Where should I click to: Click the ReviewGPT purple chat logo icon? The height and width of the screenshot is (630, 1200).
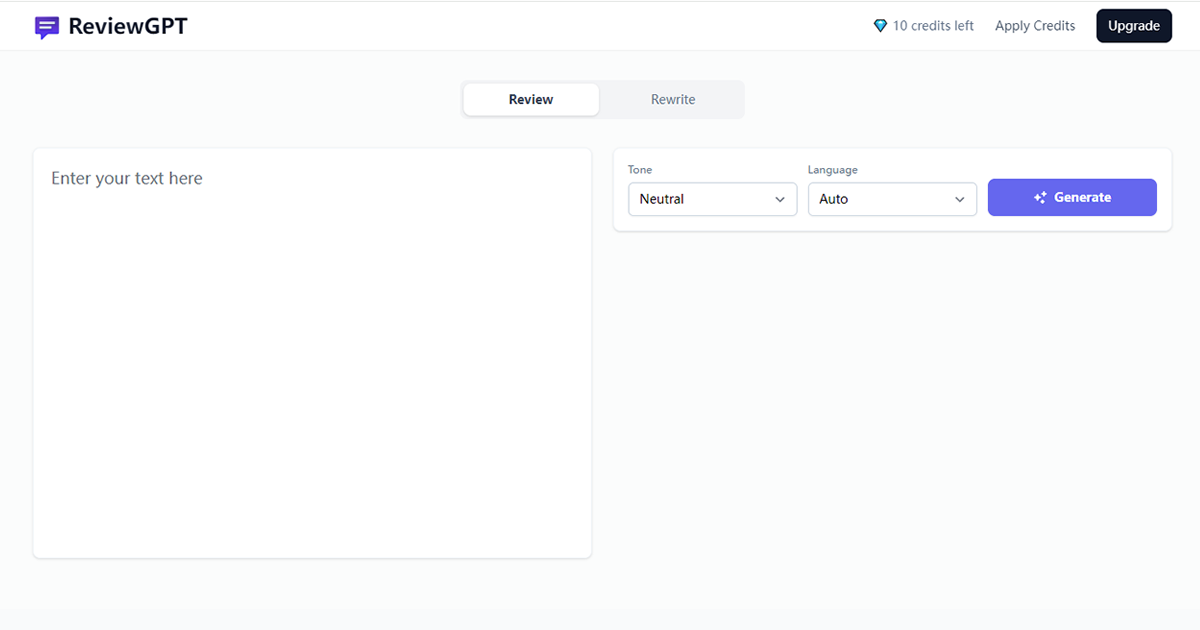(x=47, y=27)
